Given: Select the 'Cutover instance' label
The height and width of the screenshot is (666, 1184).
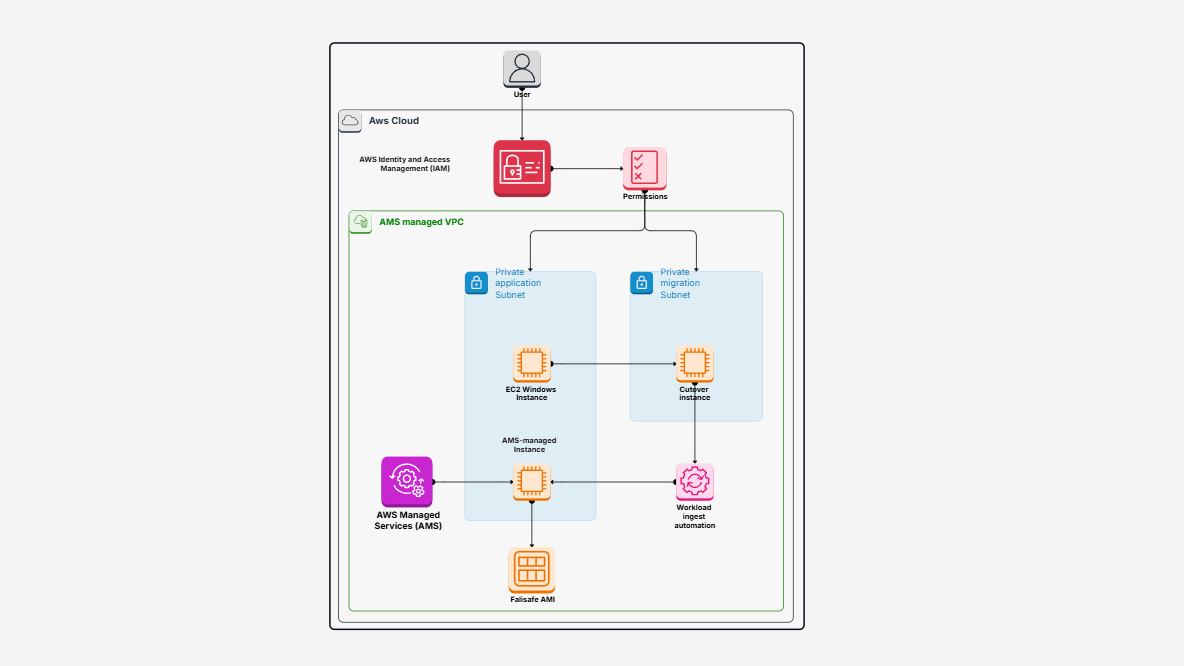Looking at the screenshot, I should click(x=694, y=393).
